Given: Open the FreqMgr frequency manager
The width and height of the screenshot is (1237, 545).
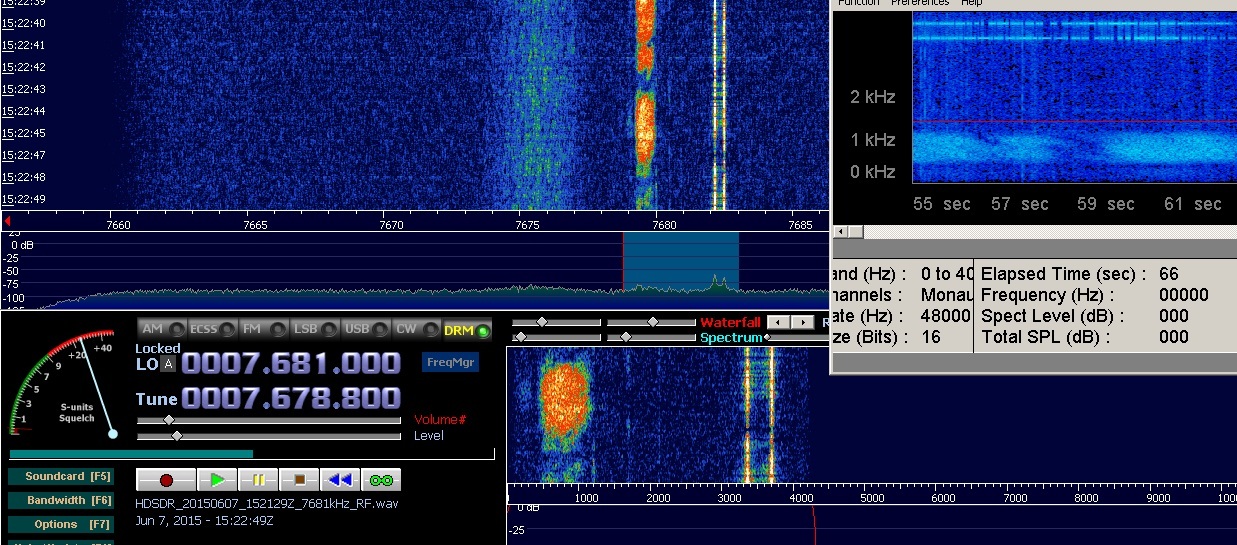Looking at the screenshot, I should (449, 362).
